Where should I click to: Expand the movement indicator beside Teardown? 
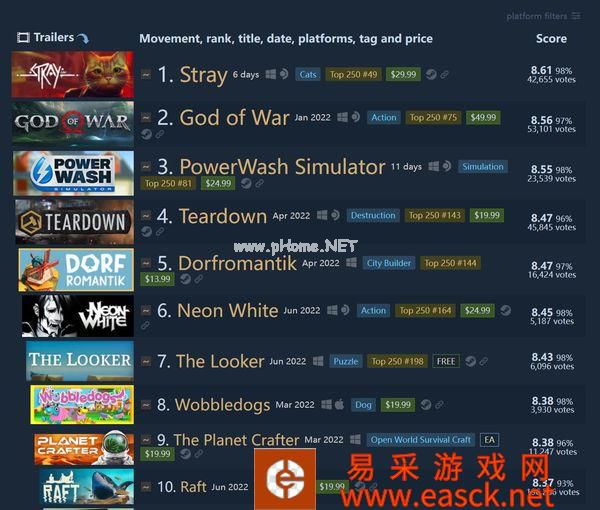click(x=146, y=216)
